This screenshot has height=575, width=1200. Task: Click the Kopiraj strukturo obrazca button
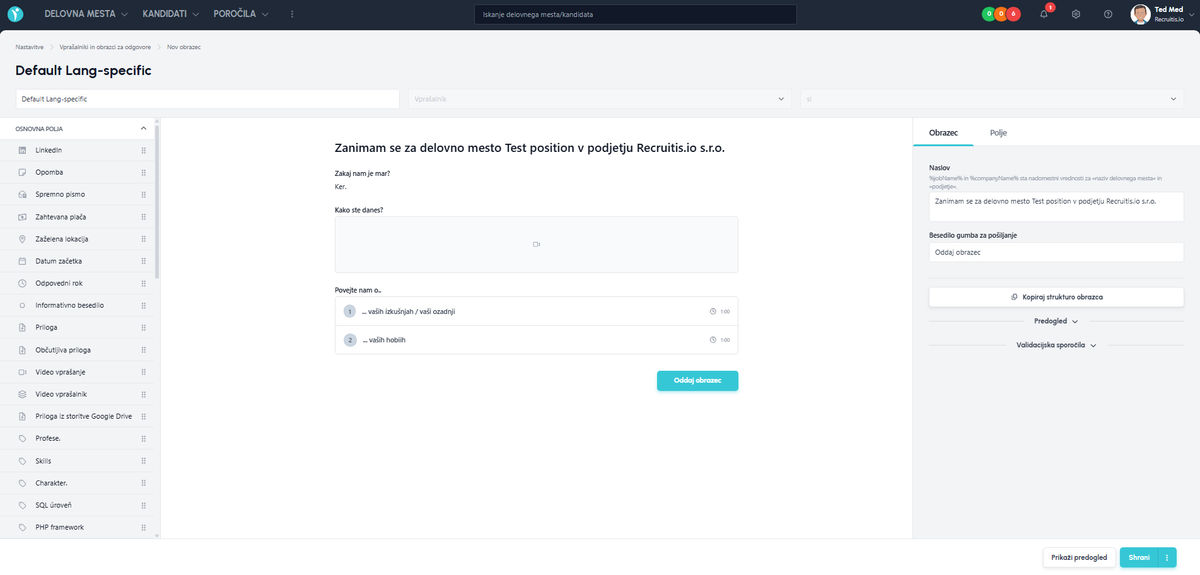tap(1056, 297)
